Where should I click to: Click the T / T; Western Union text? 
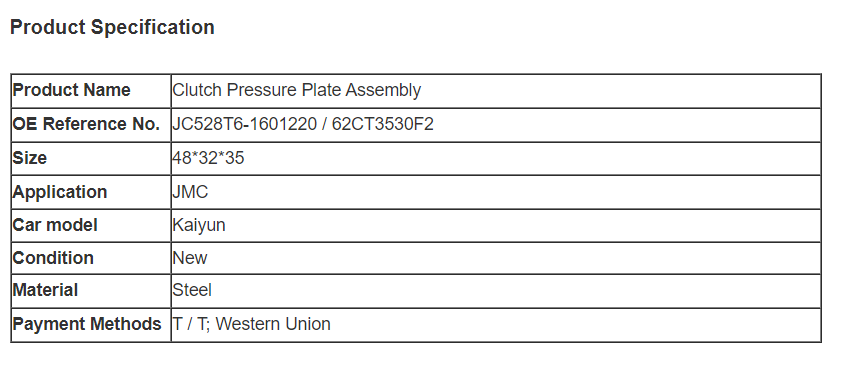252,324
